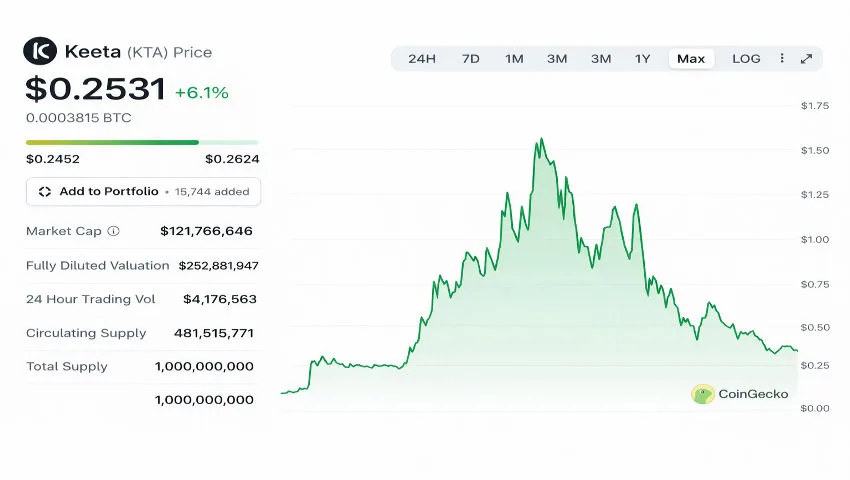Click the $0.2531 current price
The image size is (850, 480).
[95, 90]
